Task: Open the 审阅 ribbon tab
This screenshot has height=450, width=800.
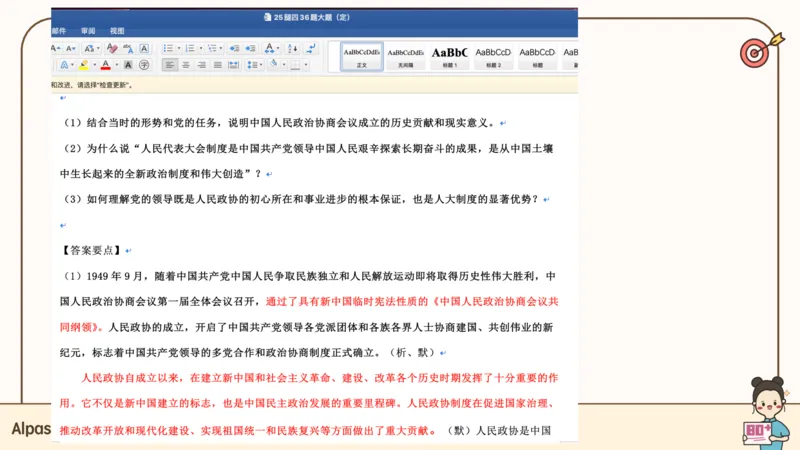Action: (88, 31)
